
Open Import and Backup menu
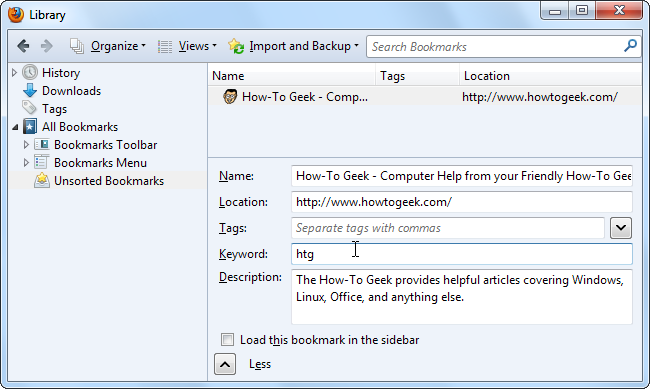click(304, 46)
